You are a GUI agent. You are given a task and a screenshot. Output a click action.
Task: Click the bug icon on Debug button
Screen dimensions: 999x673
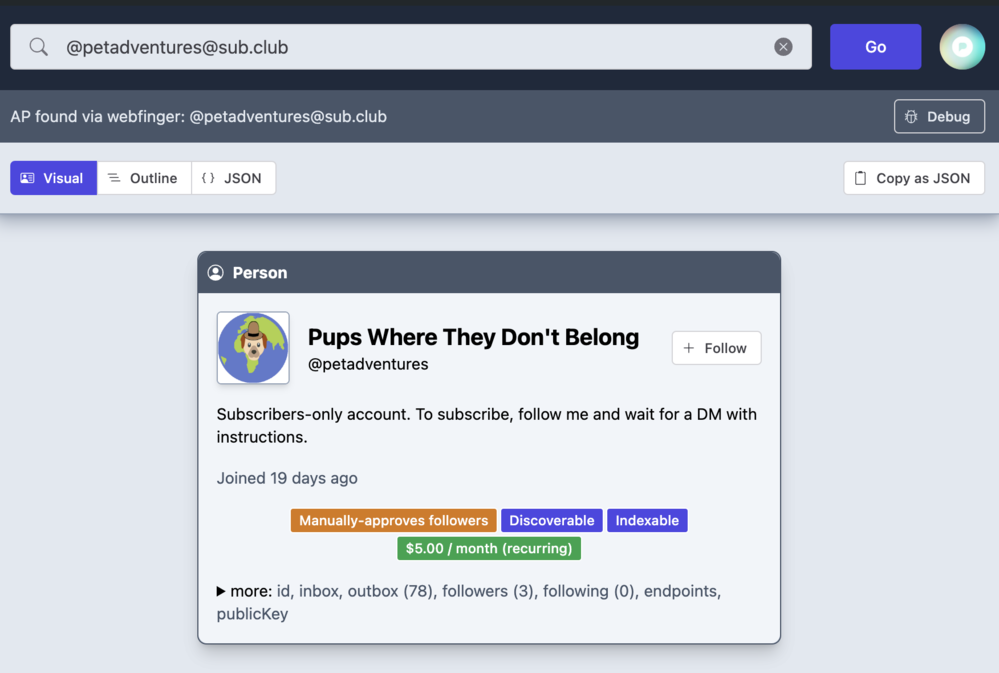pos(911,117)
